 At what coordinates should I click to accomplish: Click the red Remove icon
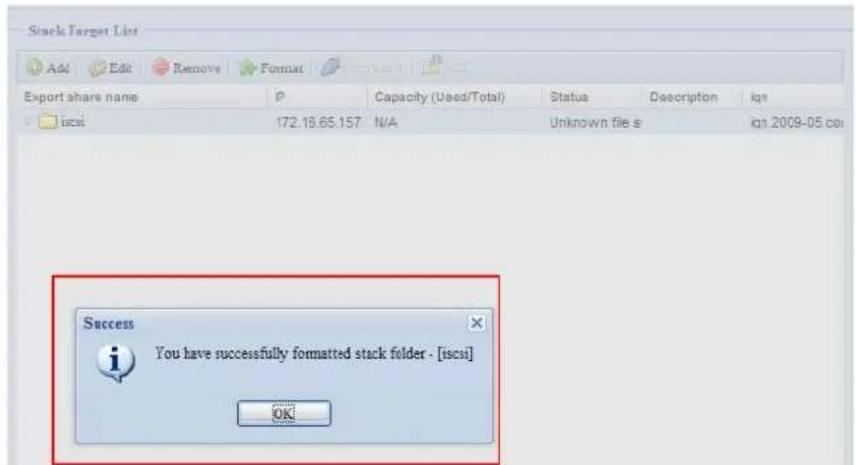pyautogui.click(x=160, y=68)
